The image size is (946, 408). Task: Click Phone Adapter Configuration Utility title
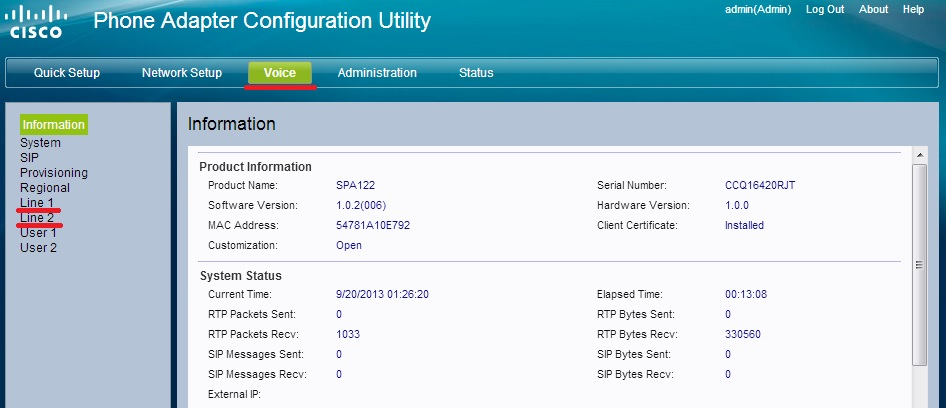point(262,21)
